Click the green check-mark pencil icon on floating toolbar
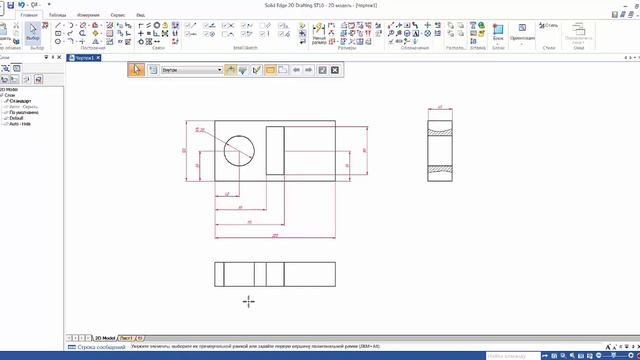 pos(256,70)
